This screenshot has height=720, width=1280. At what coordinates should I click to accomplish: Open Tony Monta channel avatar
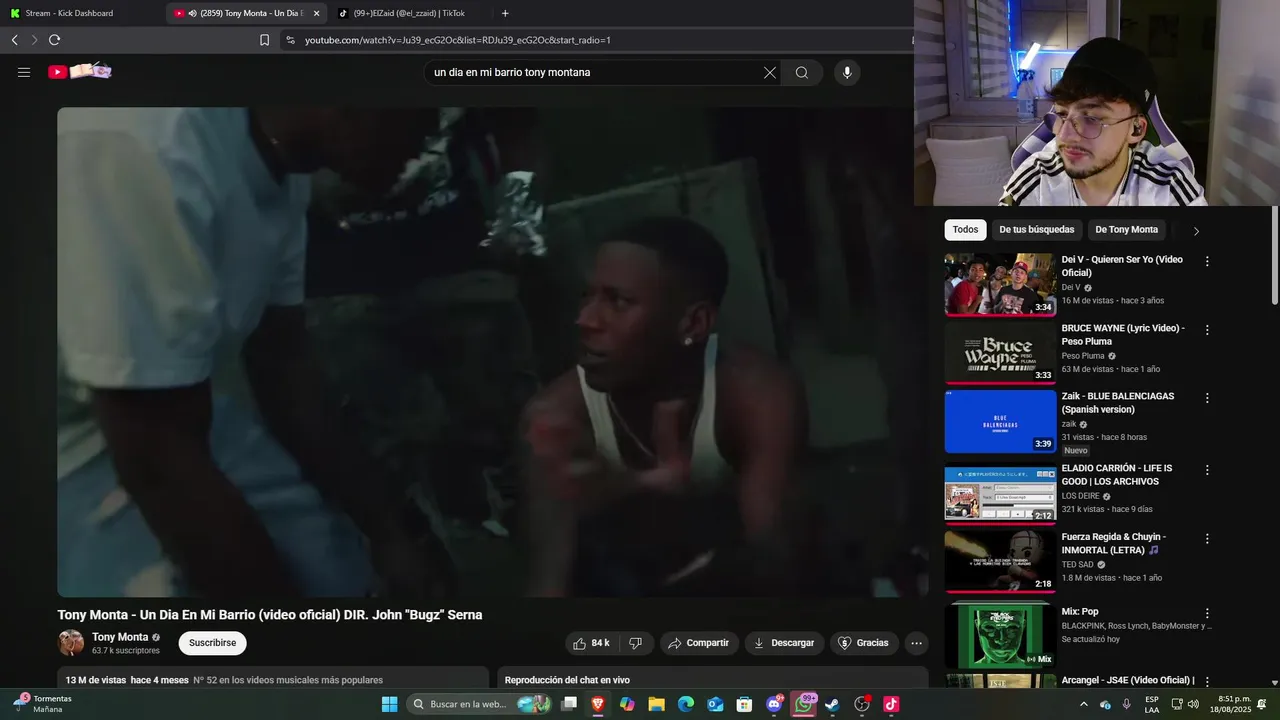(x=71, y=643)
